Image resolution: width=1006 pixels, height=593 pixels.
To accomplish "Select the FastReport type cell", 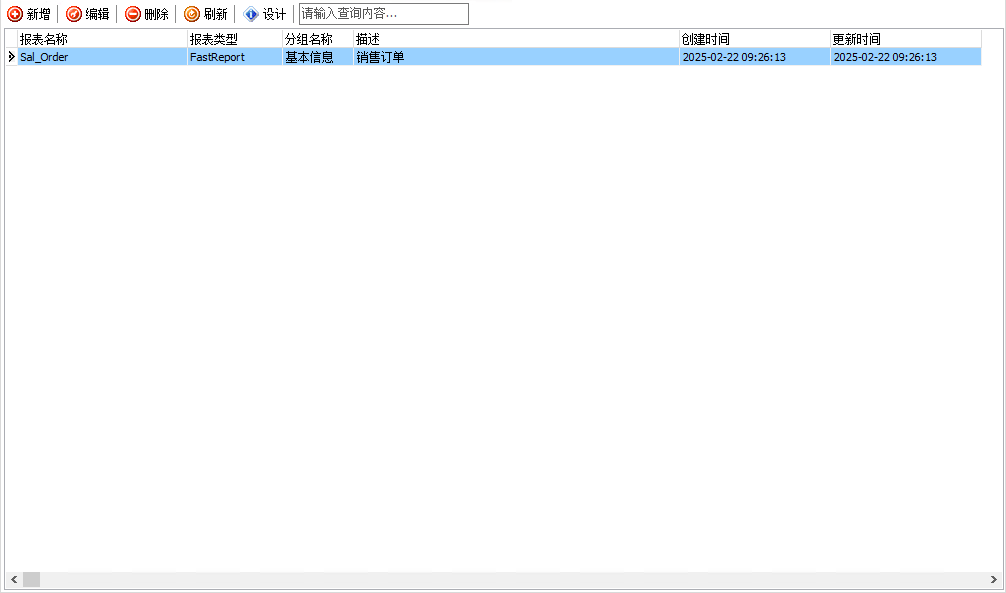I will pyautogui.click(x=235, y=57).
